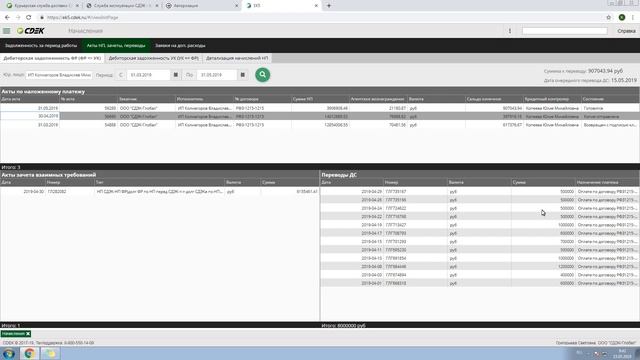The height and width of the screenshot is (360, 640).
Task: Run the search with the green magnifier button
Action: (262, 75)
